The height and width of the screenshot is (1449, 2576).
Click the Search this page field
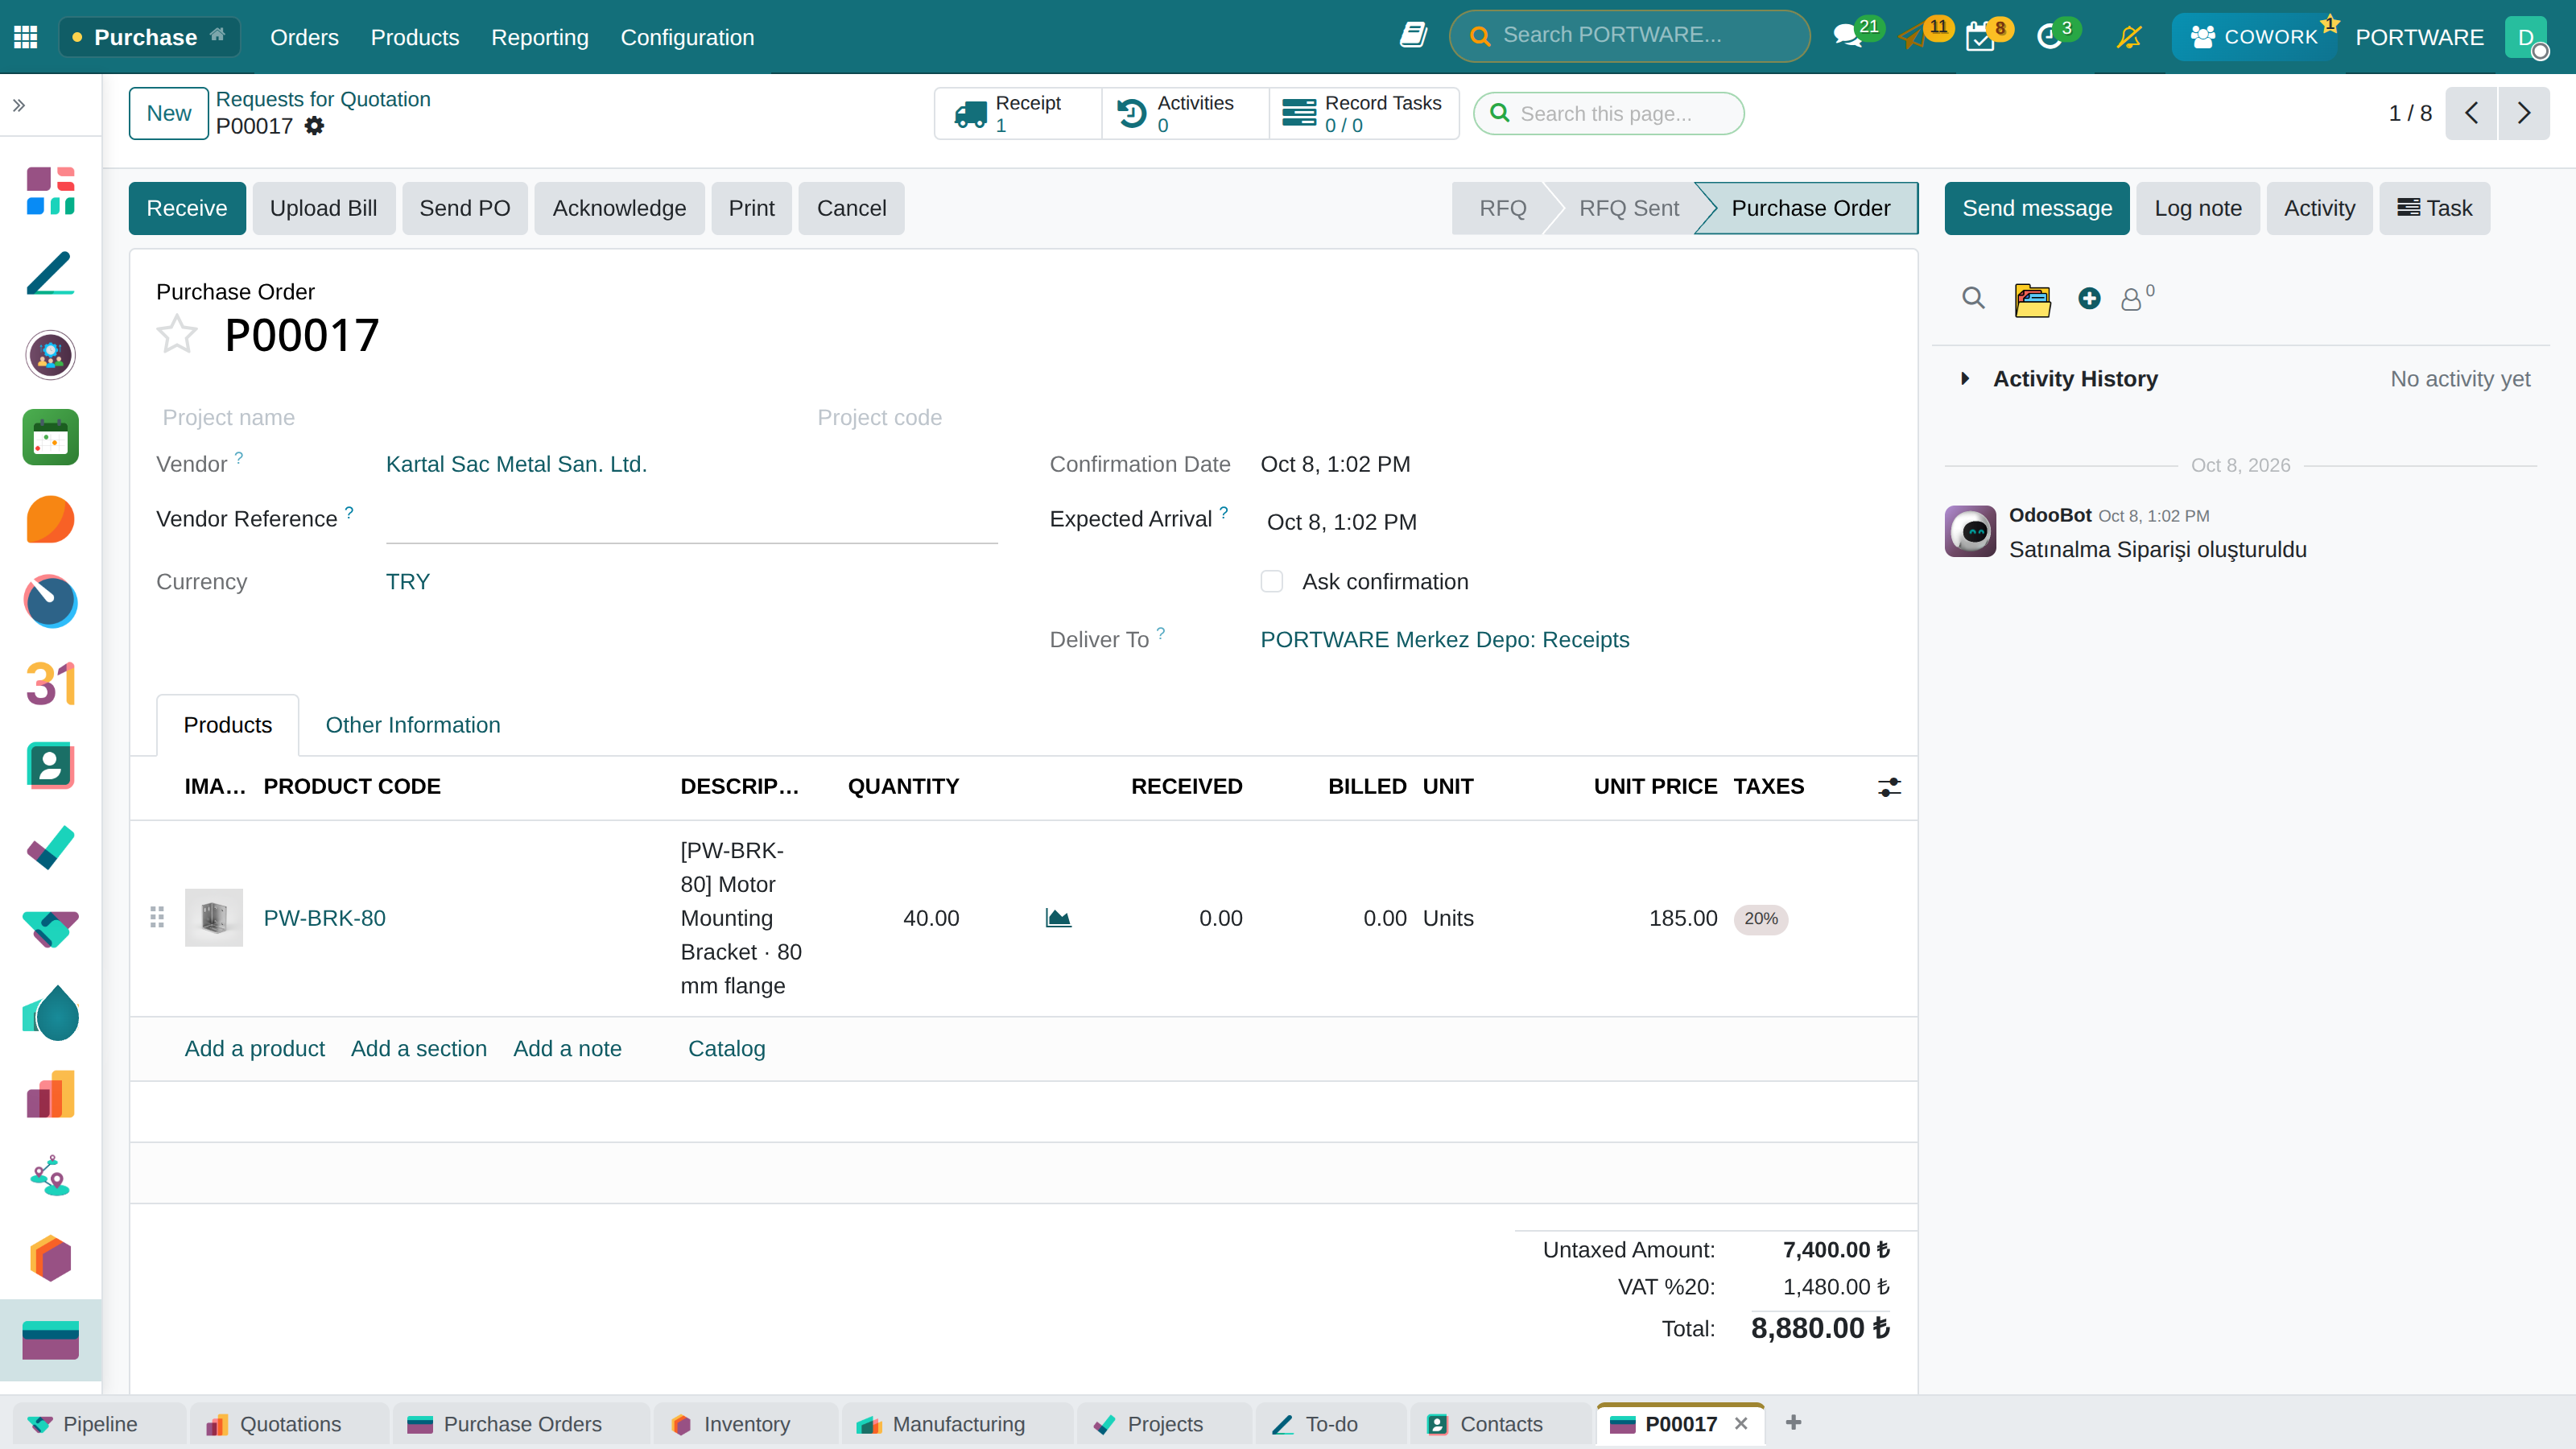1608,114
